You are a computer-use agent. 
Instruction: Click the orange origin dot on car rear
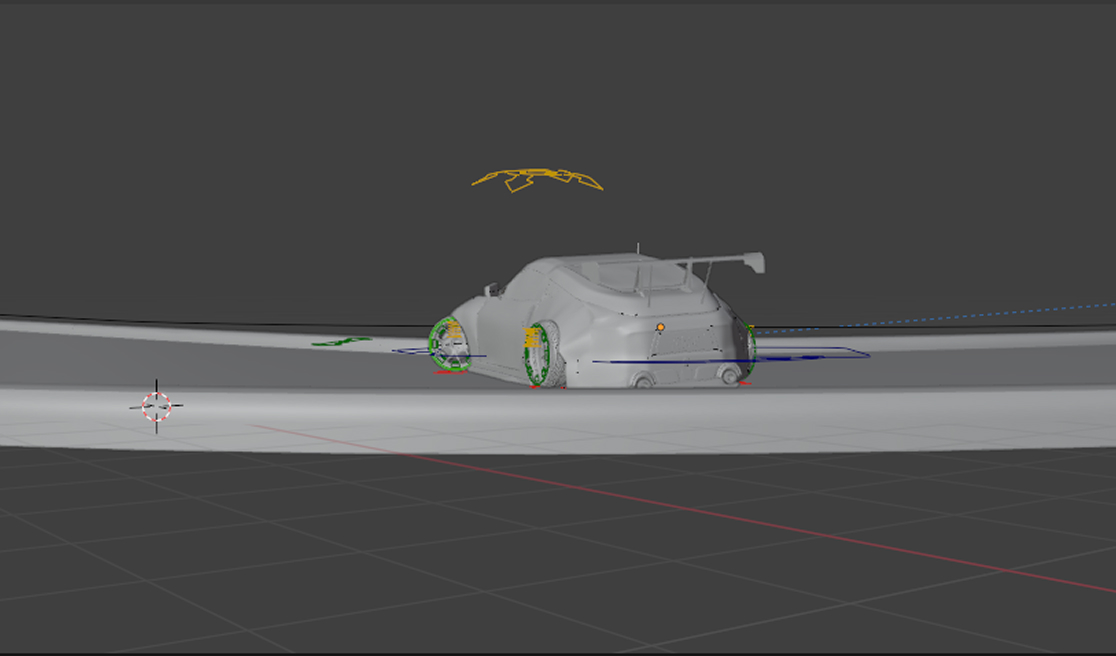660,327
